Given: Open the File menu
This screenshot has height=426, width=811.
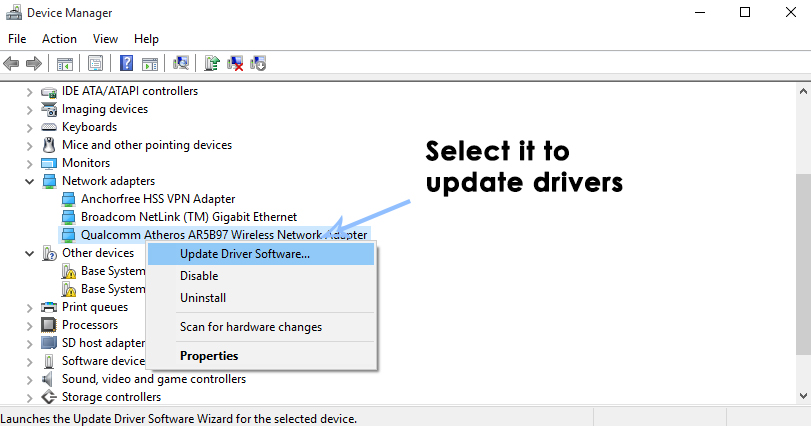Looking at the screenshot, I should (17, 39).
